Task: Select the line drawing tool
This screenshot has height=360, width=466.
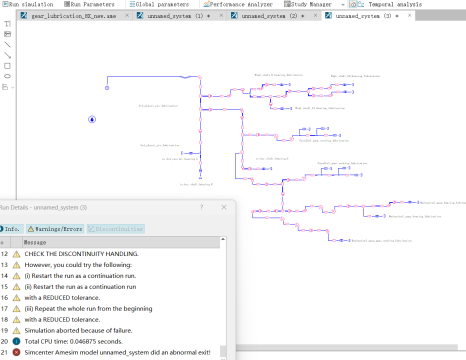Action: point(7,45)
